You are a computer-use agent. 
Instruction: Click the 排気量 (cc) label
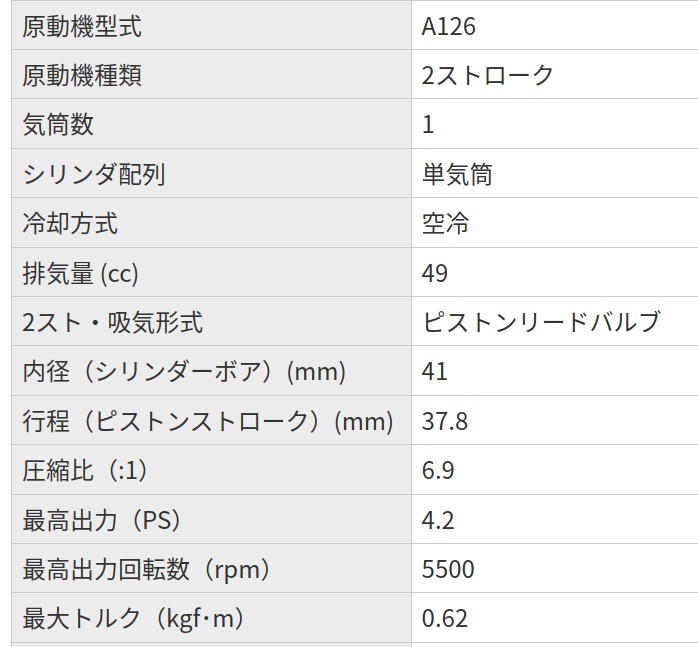click(81, 273)
